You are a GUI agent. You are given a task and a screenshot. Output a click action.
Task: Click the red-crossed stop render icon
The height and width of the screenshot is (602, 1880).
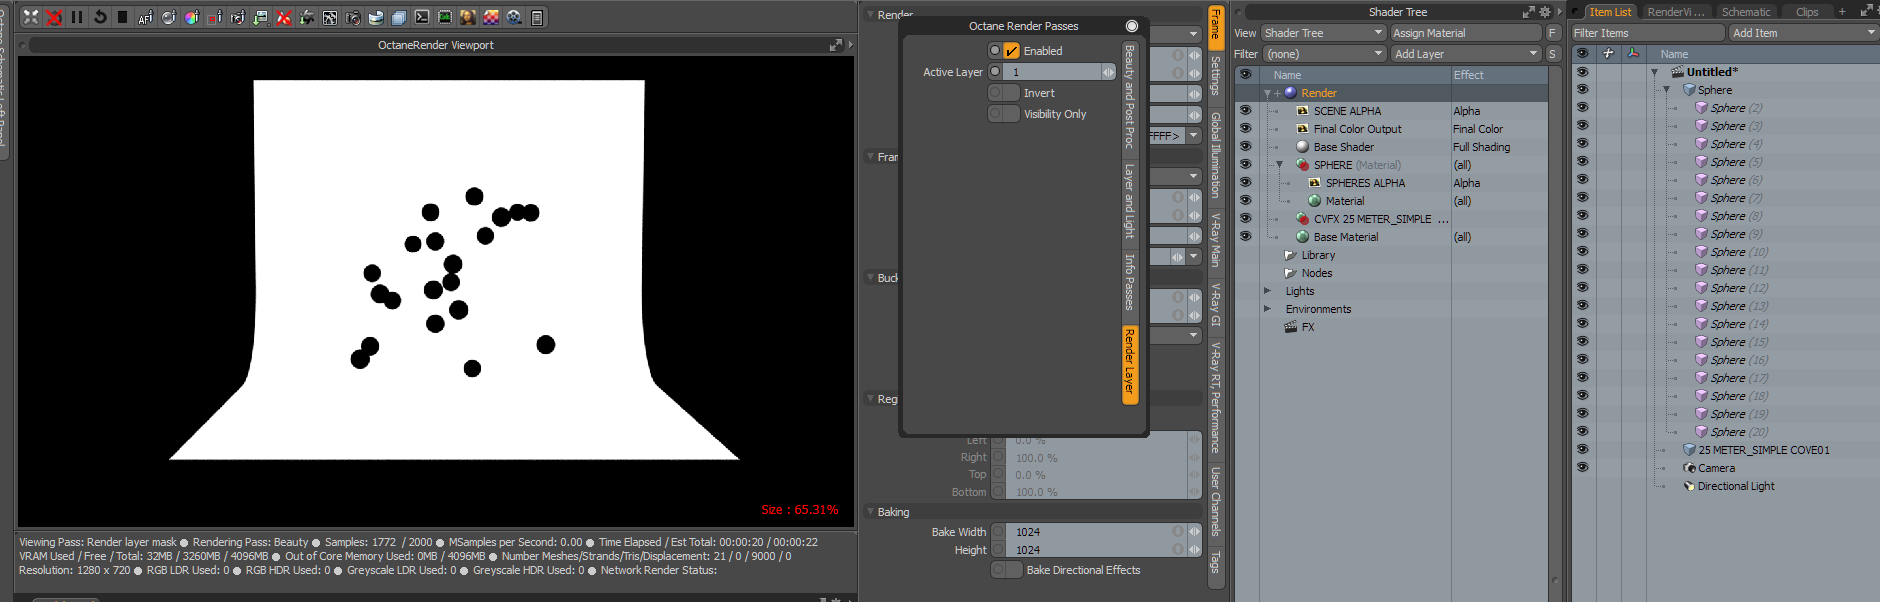pos(54,17)
